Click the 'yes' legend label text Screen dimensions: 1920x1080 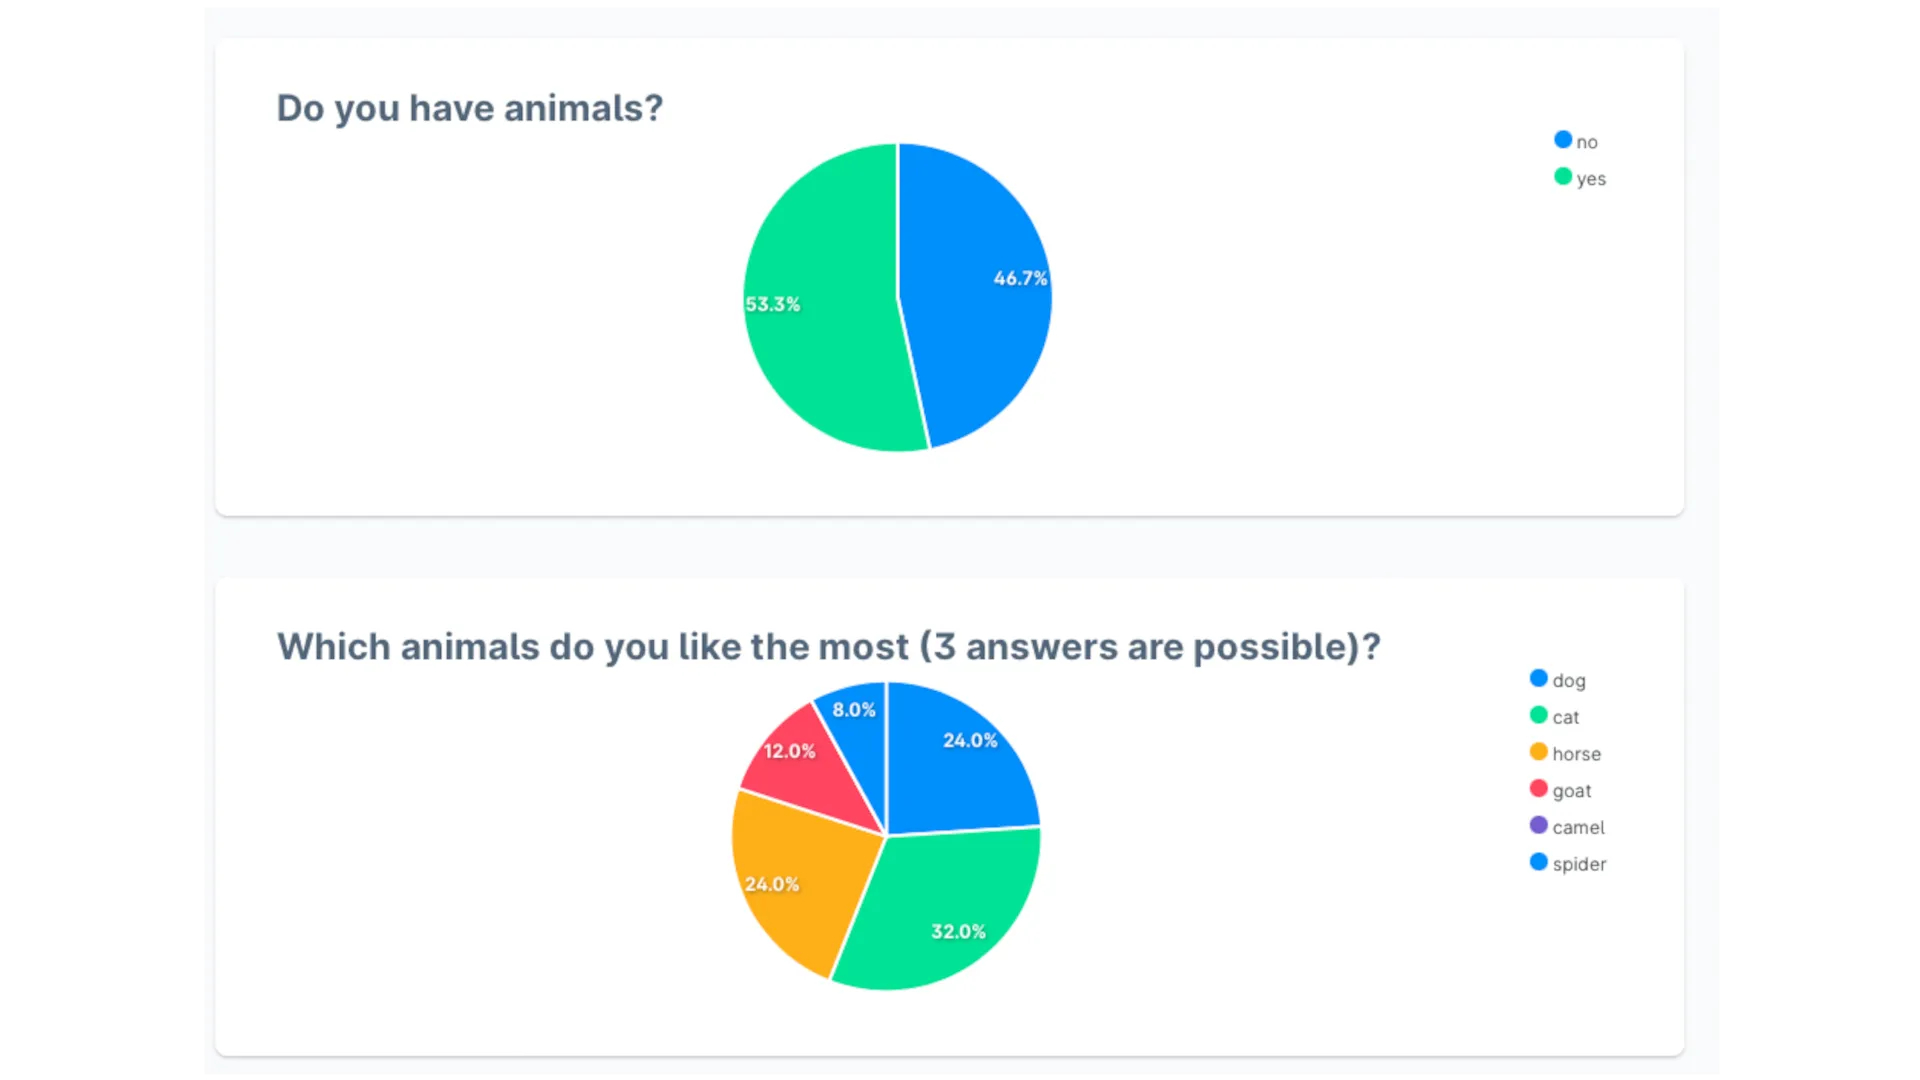coord(1591,179)
